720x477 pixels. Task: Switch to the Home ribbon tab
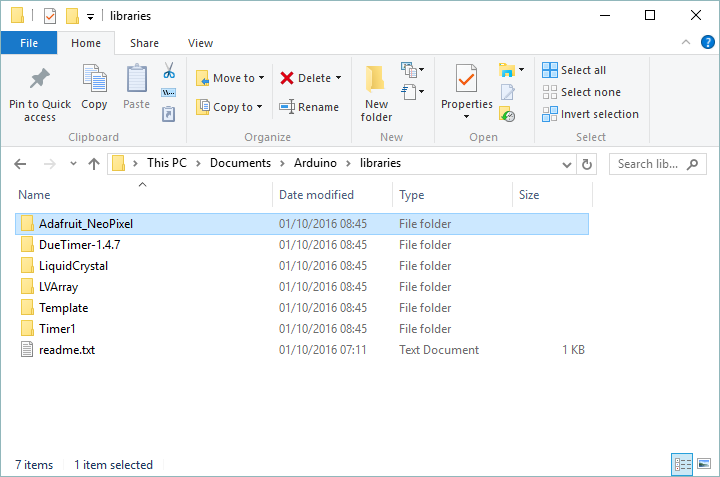coord(86,43)
